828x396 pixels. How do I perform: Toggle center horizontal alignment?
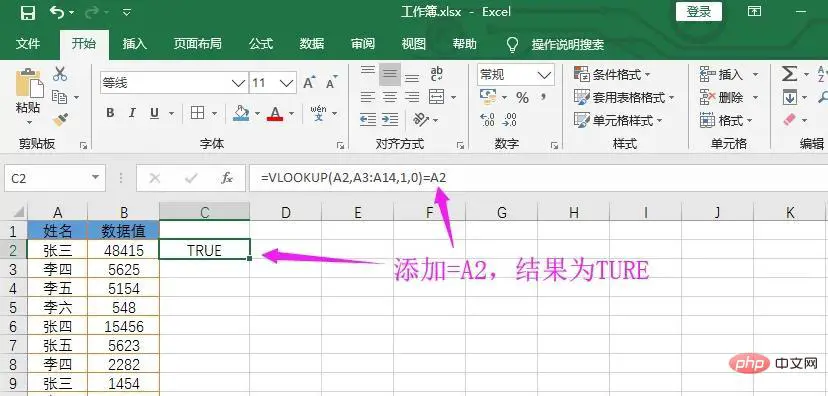pyautogui.click(x=390, y=97)
